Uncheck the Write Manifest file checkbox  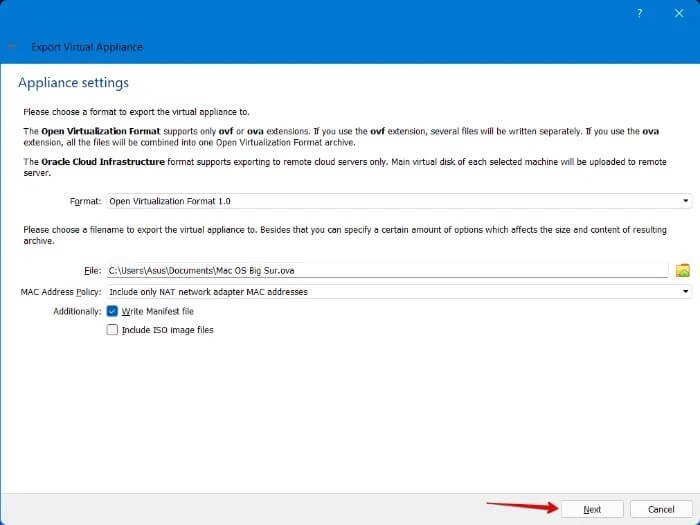[112, 311]
